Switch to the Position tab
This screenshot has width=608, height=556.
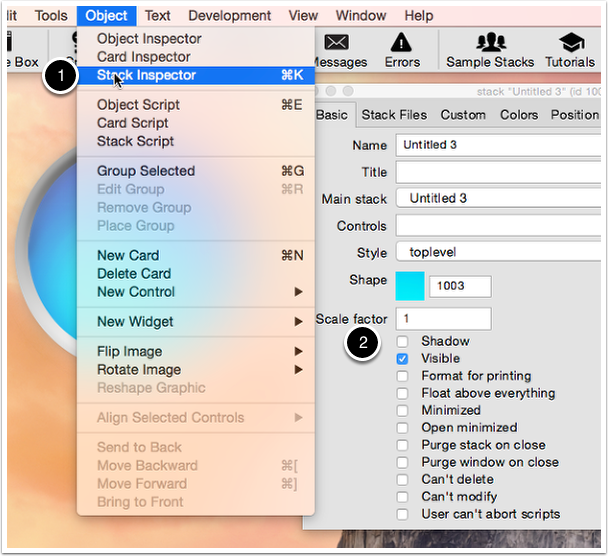pos(575,115)
